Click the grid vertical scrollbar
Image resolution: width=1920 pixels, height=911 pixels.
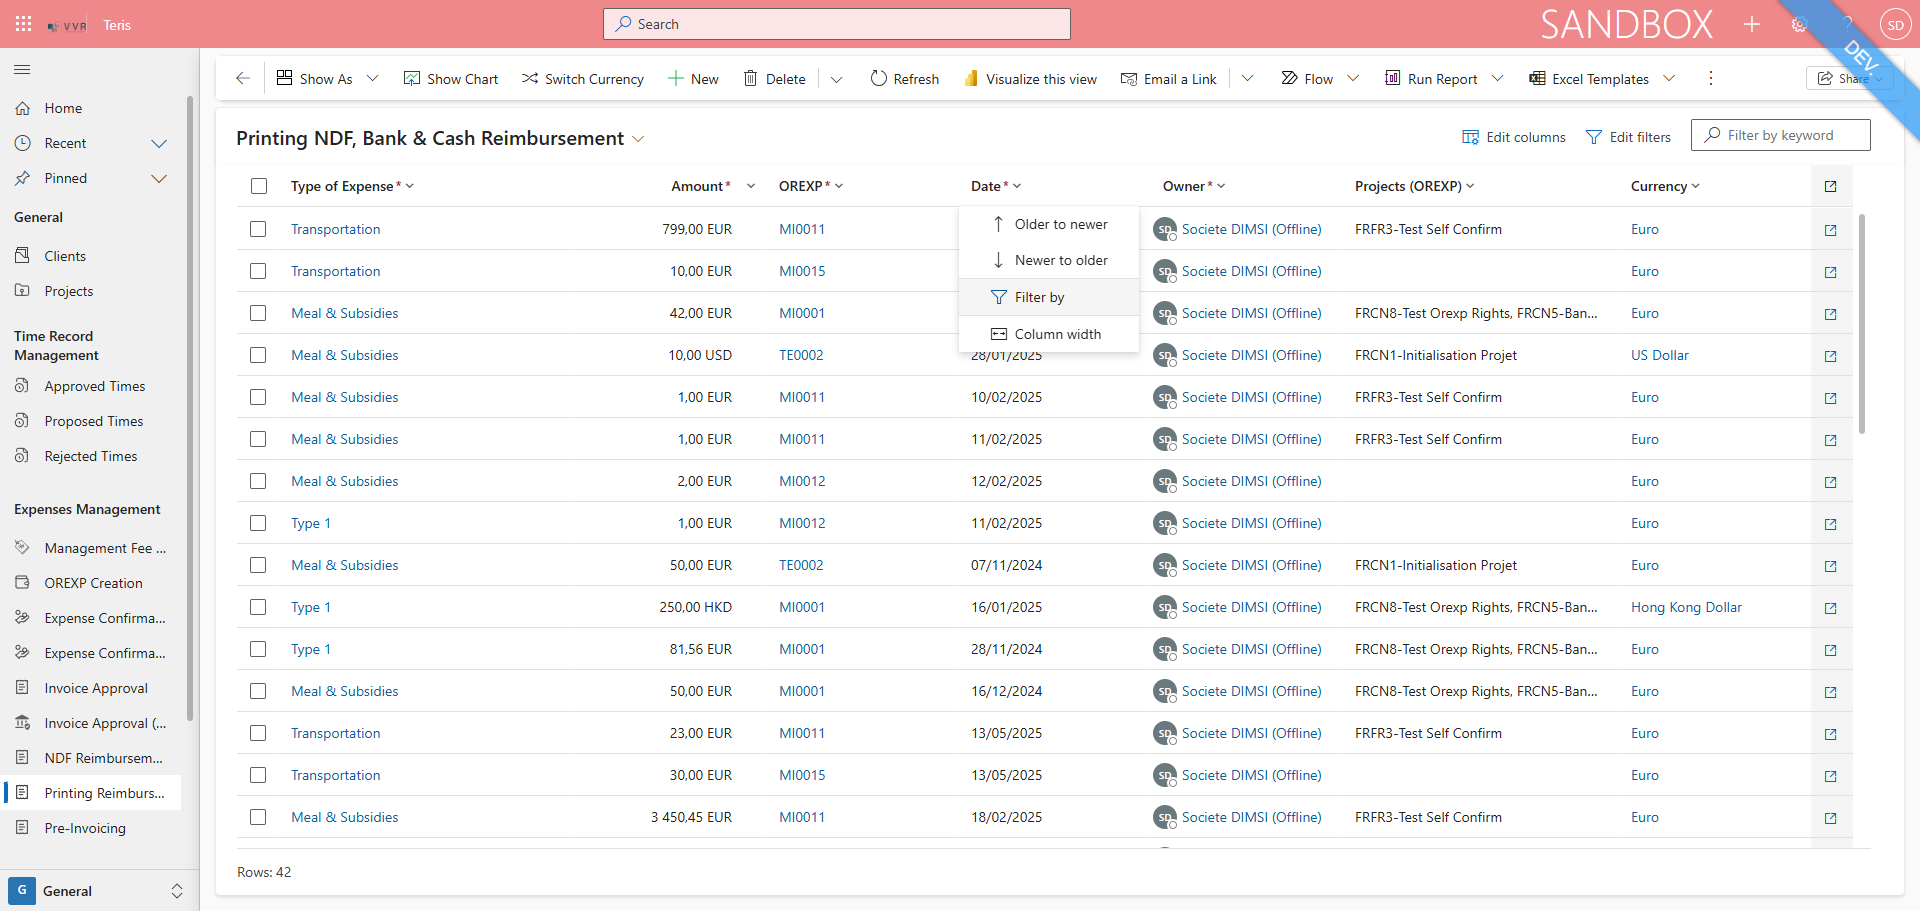point(1861,324)
